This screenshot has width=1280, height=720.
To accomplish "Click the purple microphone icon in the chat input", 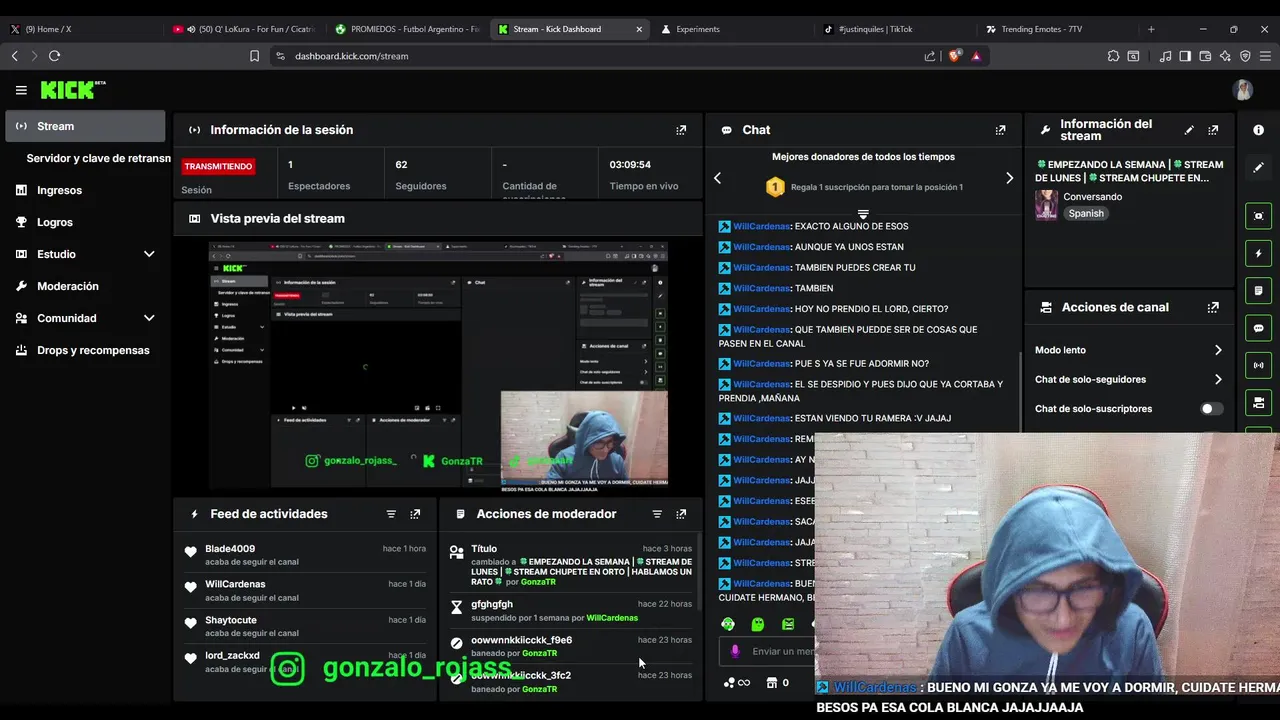I will pyautogui.click(x=735, y=651).
